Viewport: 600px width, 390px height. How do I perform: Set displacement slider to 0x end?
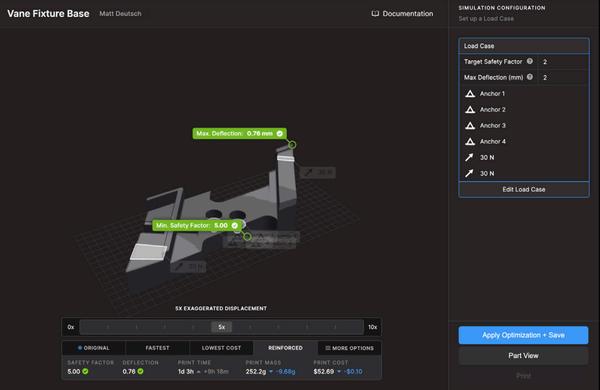pos(71,327)
